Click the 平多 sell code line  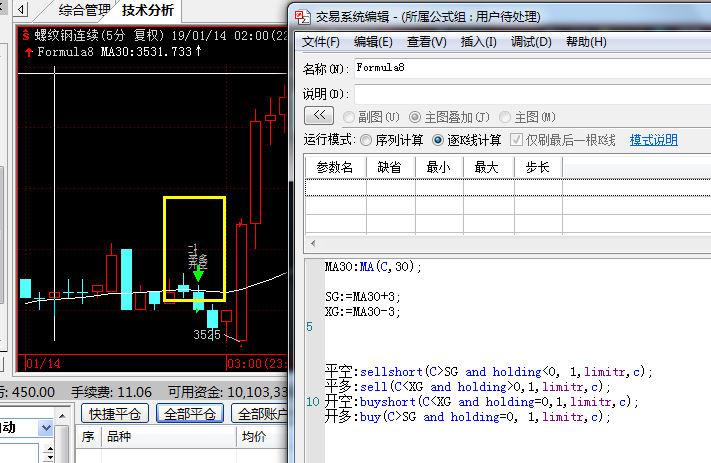tap(468, 387)
